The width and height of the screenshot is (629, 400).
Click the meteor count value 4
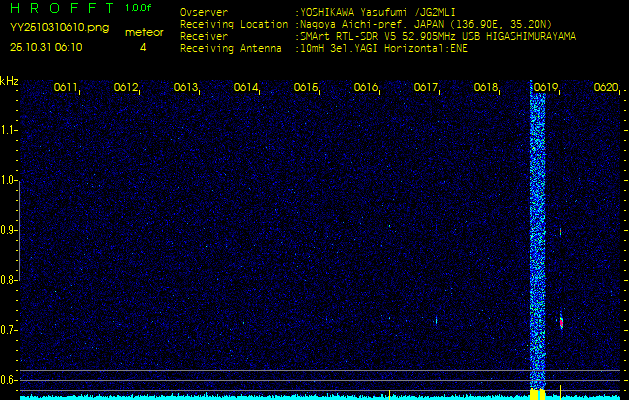tap(142, 47)
